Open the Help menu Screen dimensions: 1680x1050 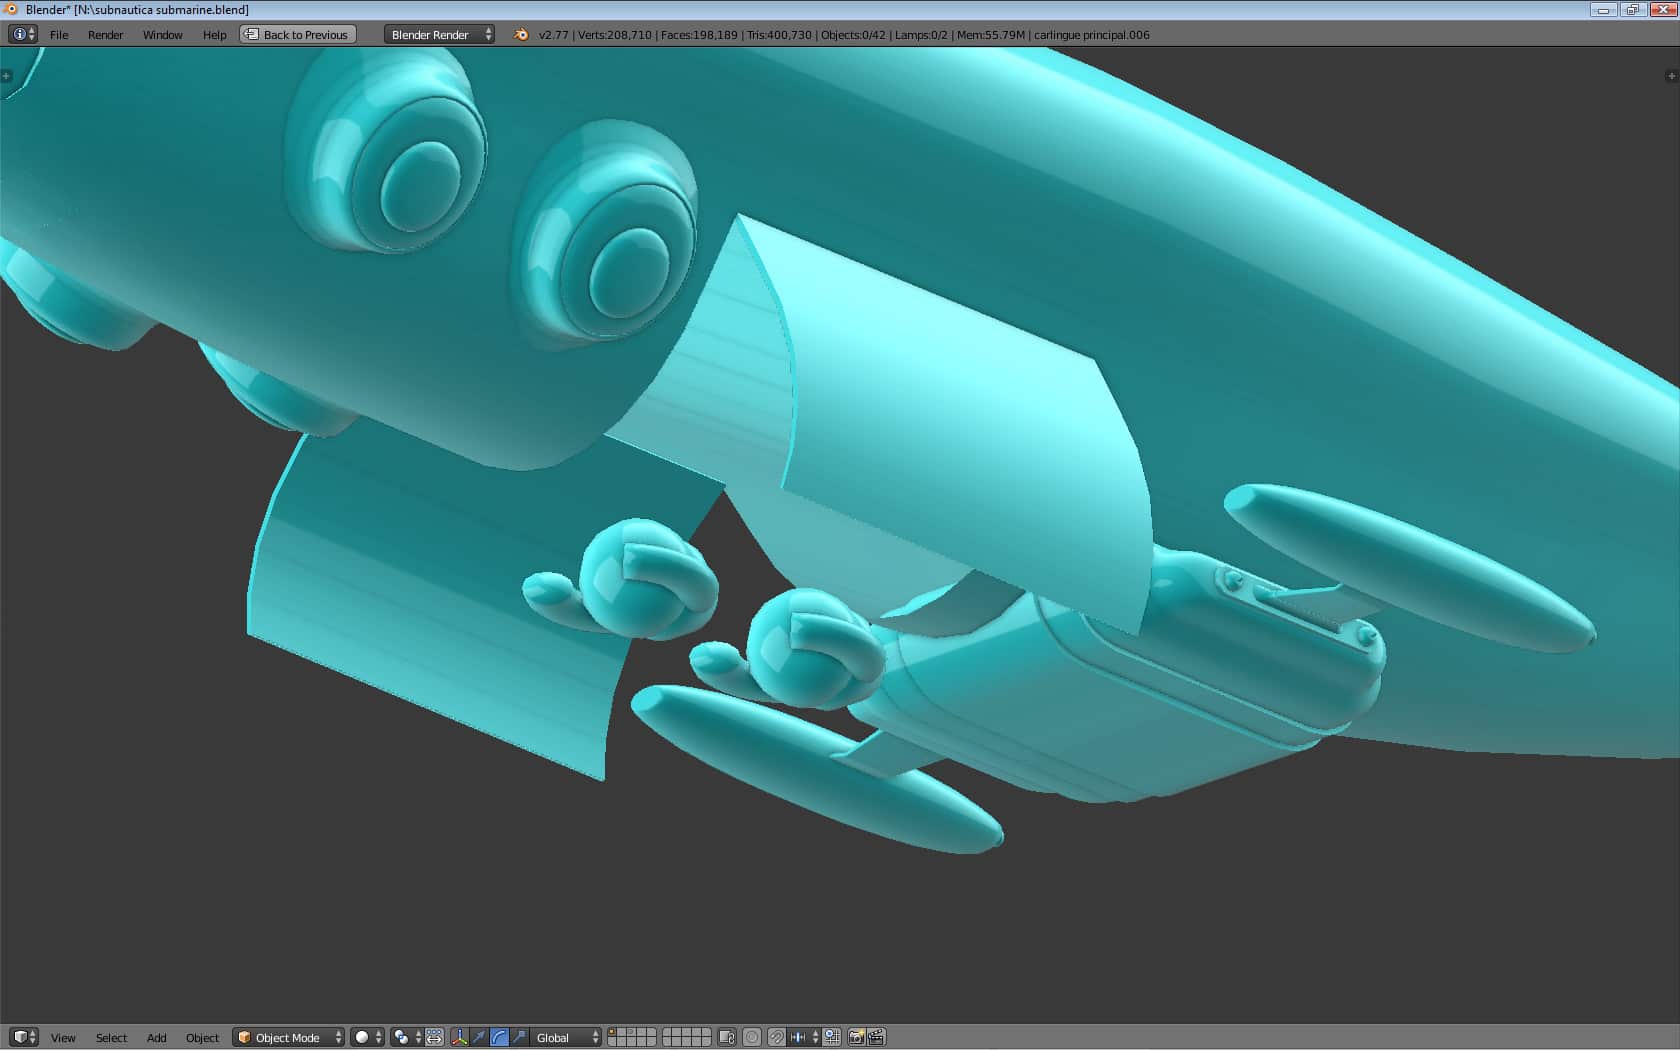click(x=214, y=34)
